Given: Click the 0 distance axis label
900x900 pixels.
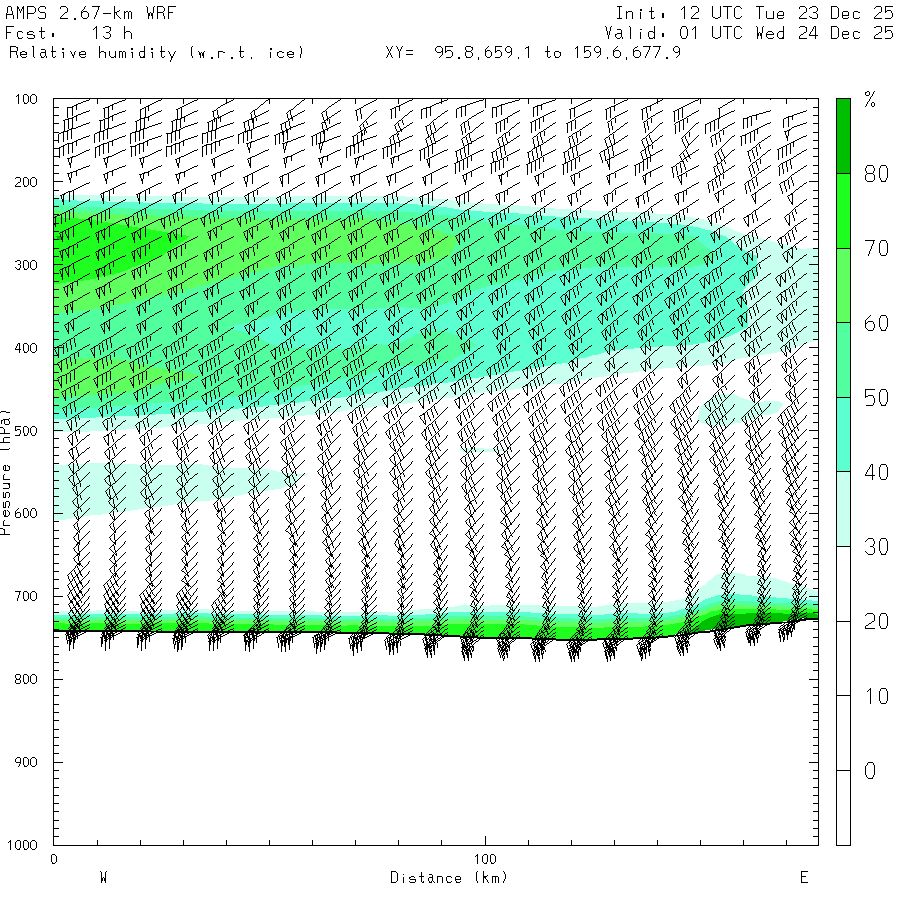Looking at the screenshot, I should coord(54,859).
